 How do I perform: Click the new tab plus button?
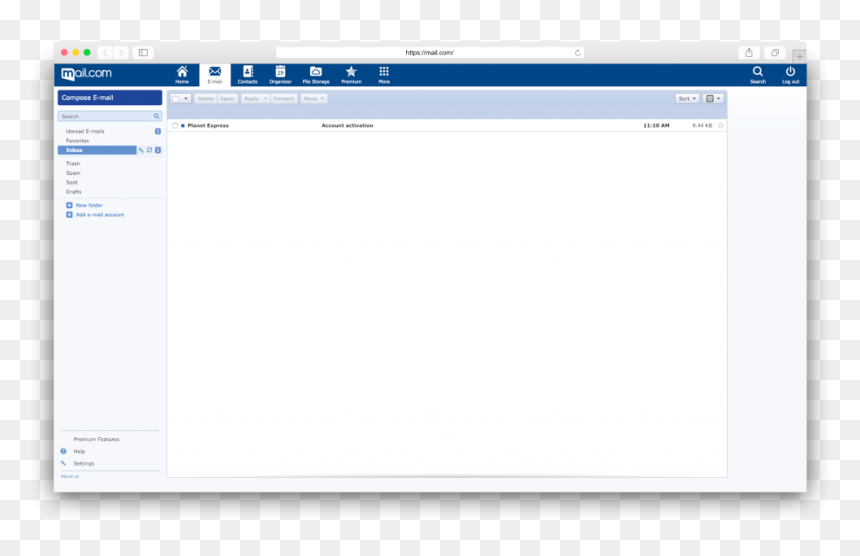tap(799, 56)
